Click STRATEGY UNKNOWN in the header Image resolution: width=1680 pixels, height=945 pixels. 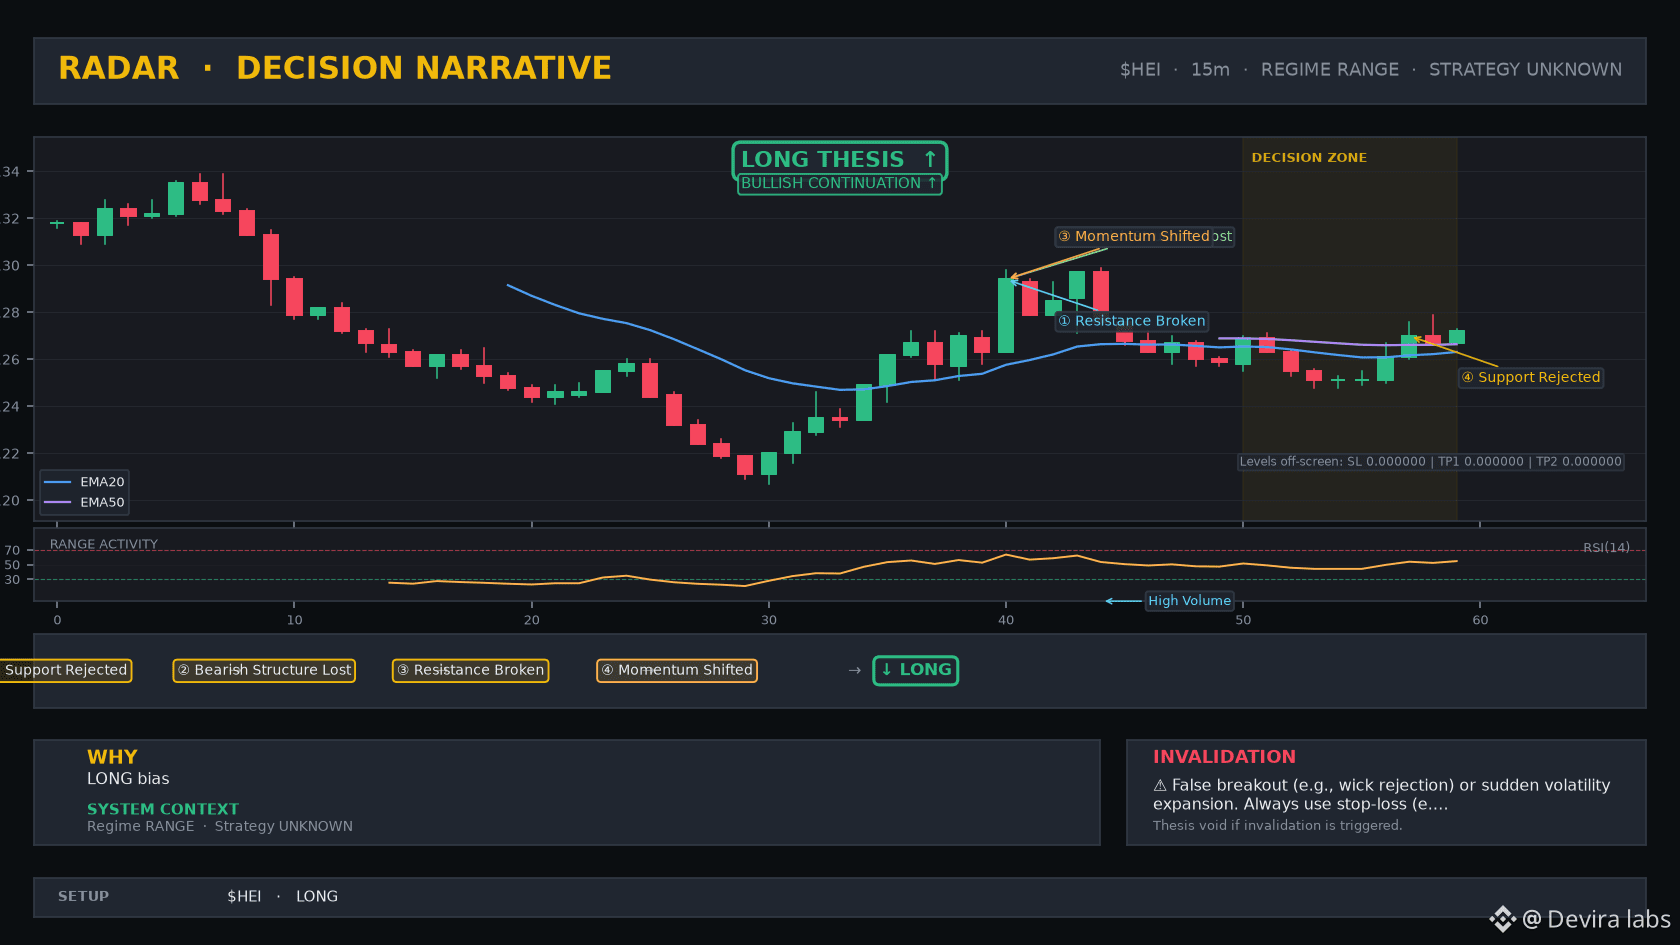coord(1525,70)
